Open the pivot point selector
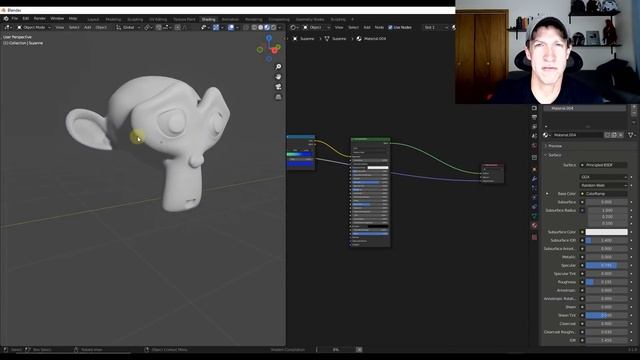 pyautogui.click(x=148, y=27)
